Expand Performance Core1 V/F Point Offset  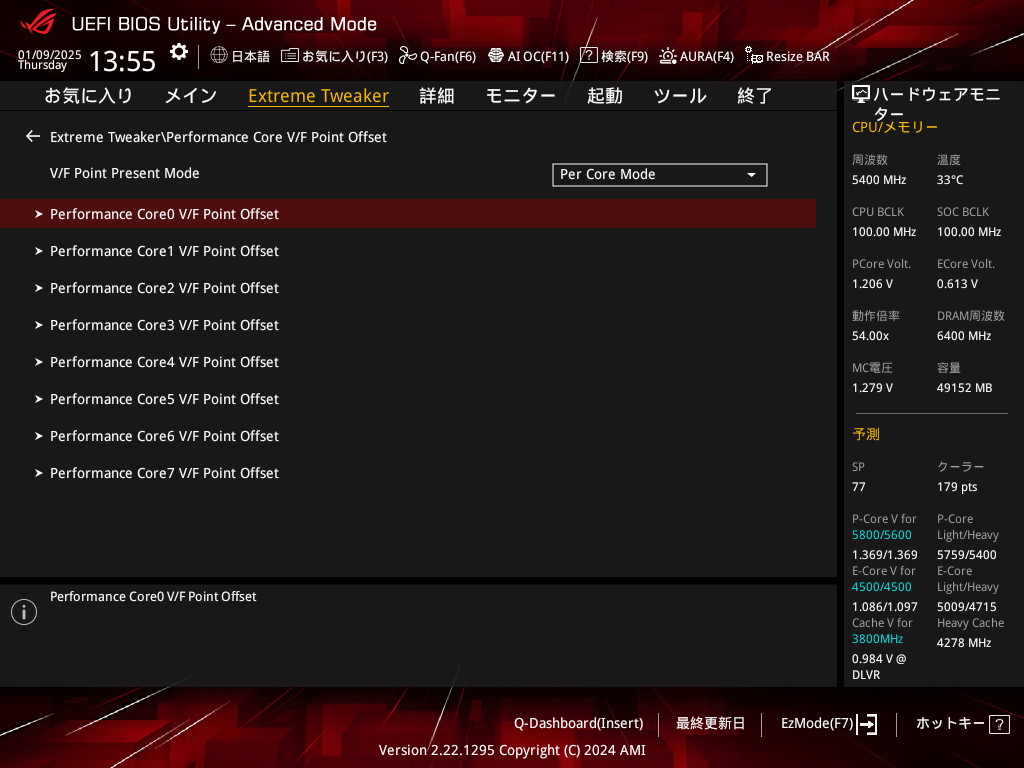(x=164, y=251)
